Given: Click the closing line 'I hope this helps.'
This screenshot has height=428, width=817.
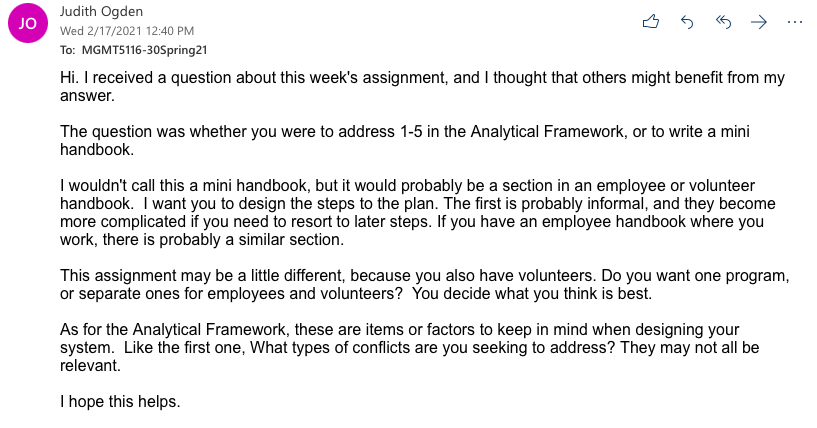Looking at the screenshot, I should click(120, 401).
